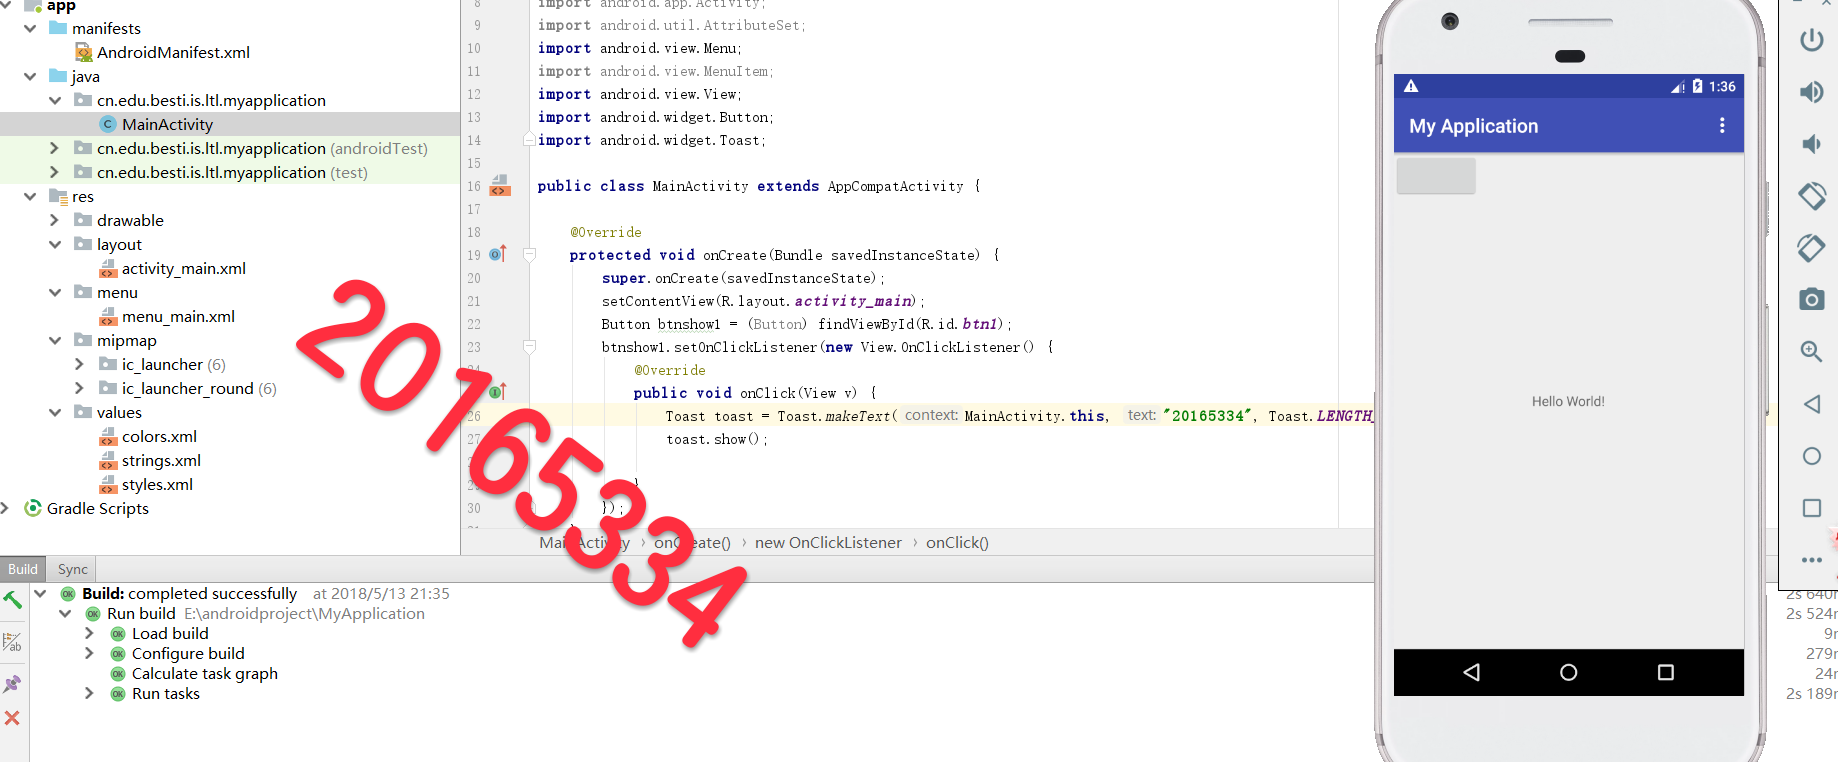The image size is (1838, 762).
Task: Click the emulator sidebar overview square icon
Action: click(x=1811, y=508)
